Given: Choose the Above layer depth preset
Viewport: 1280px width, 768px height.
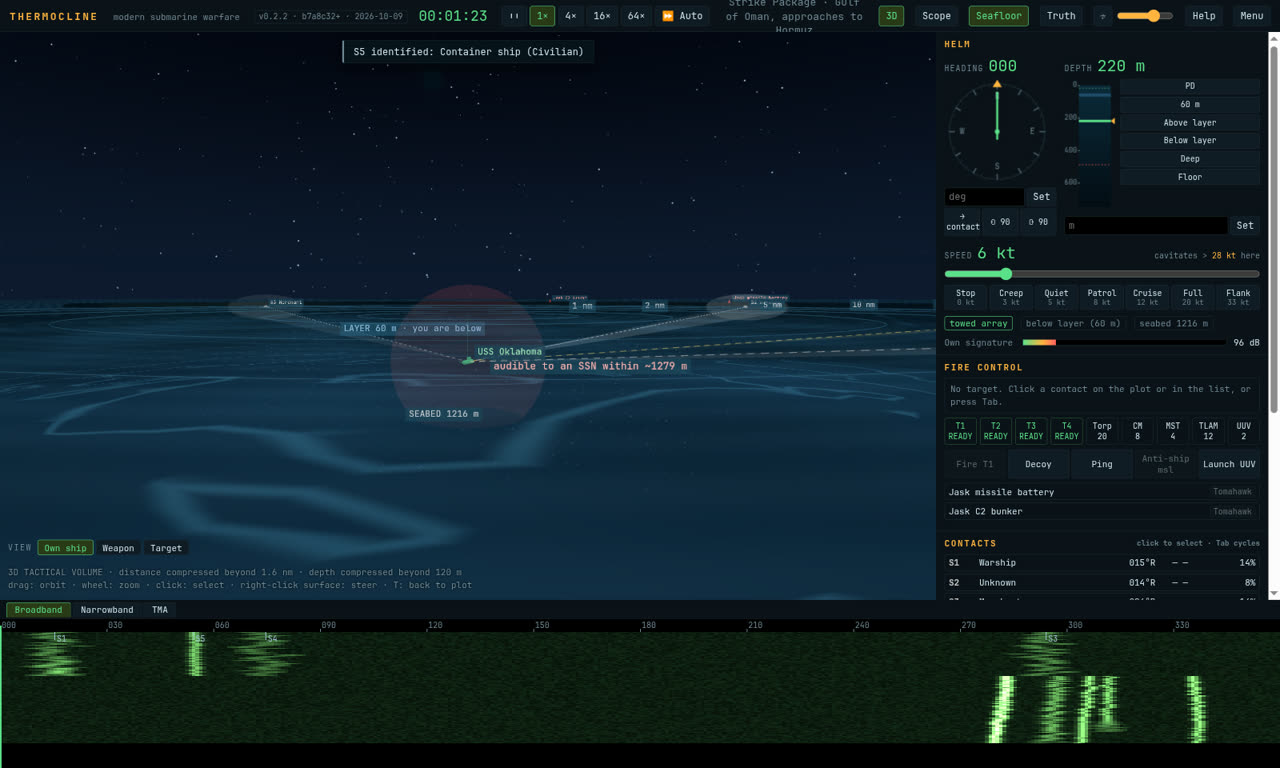Looking at the screenshot, I should (1190, 123).
